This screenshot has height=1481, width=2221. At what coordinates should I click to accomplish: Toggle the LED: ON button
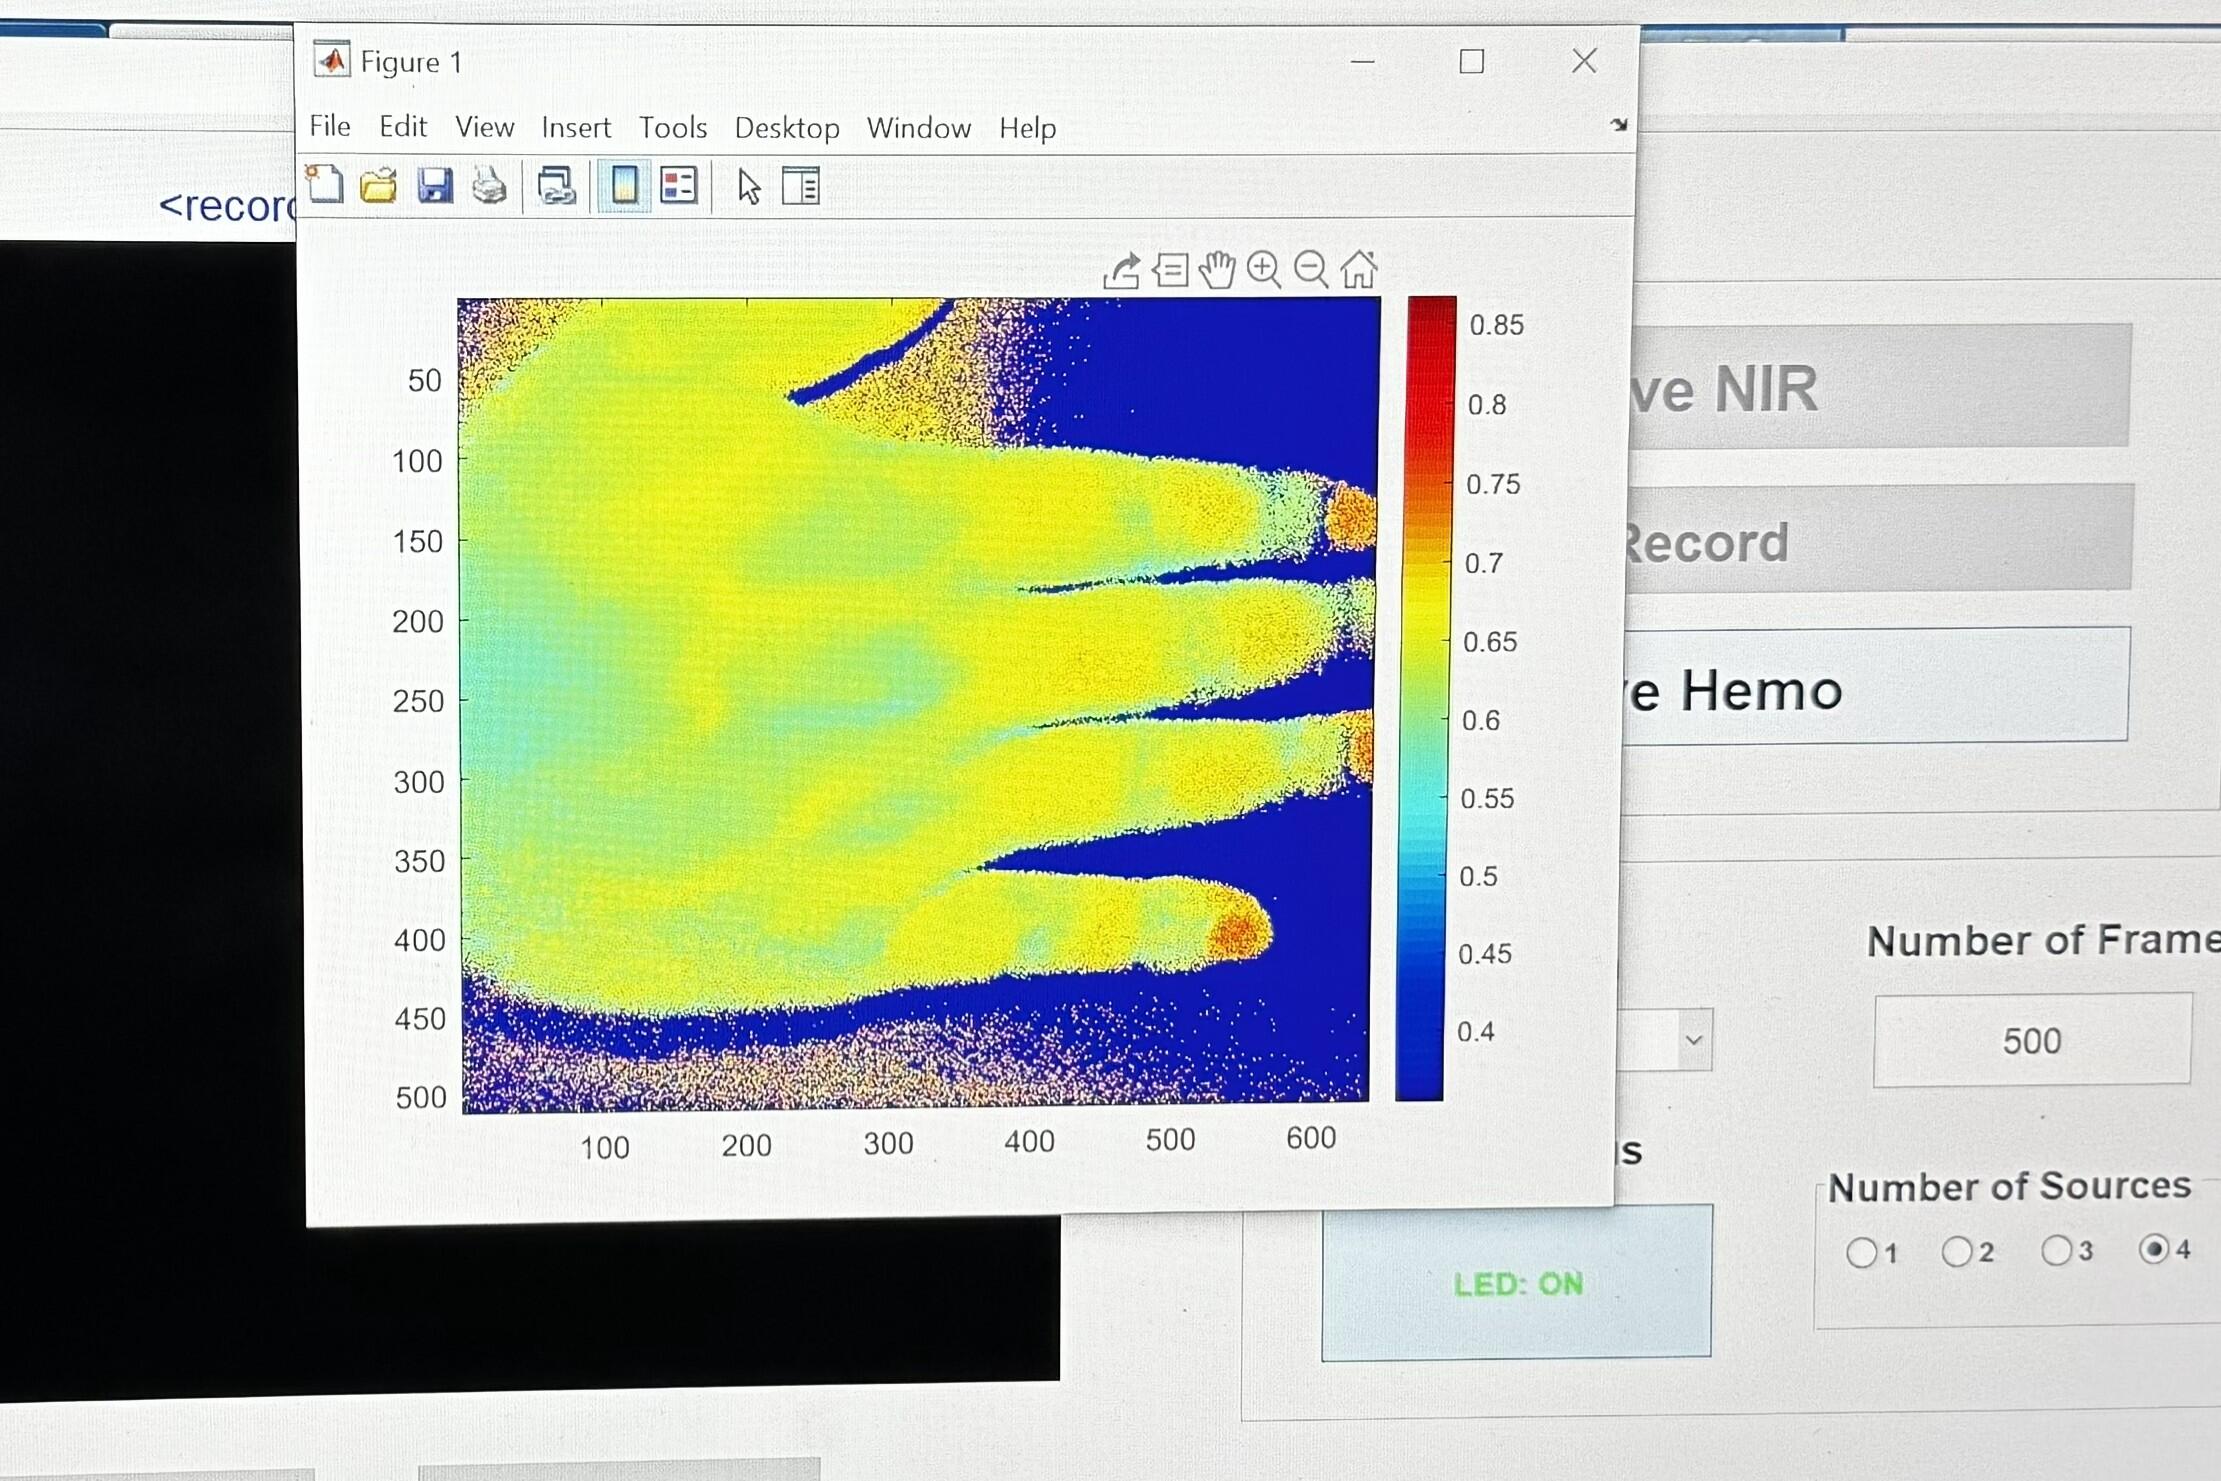(1517, 1283)
